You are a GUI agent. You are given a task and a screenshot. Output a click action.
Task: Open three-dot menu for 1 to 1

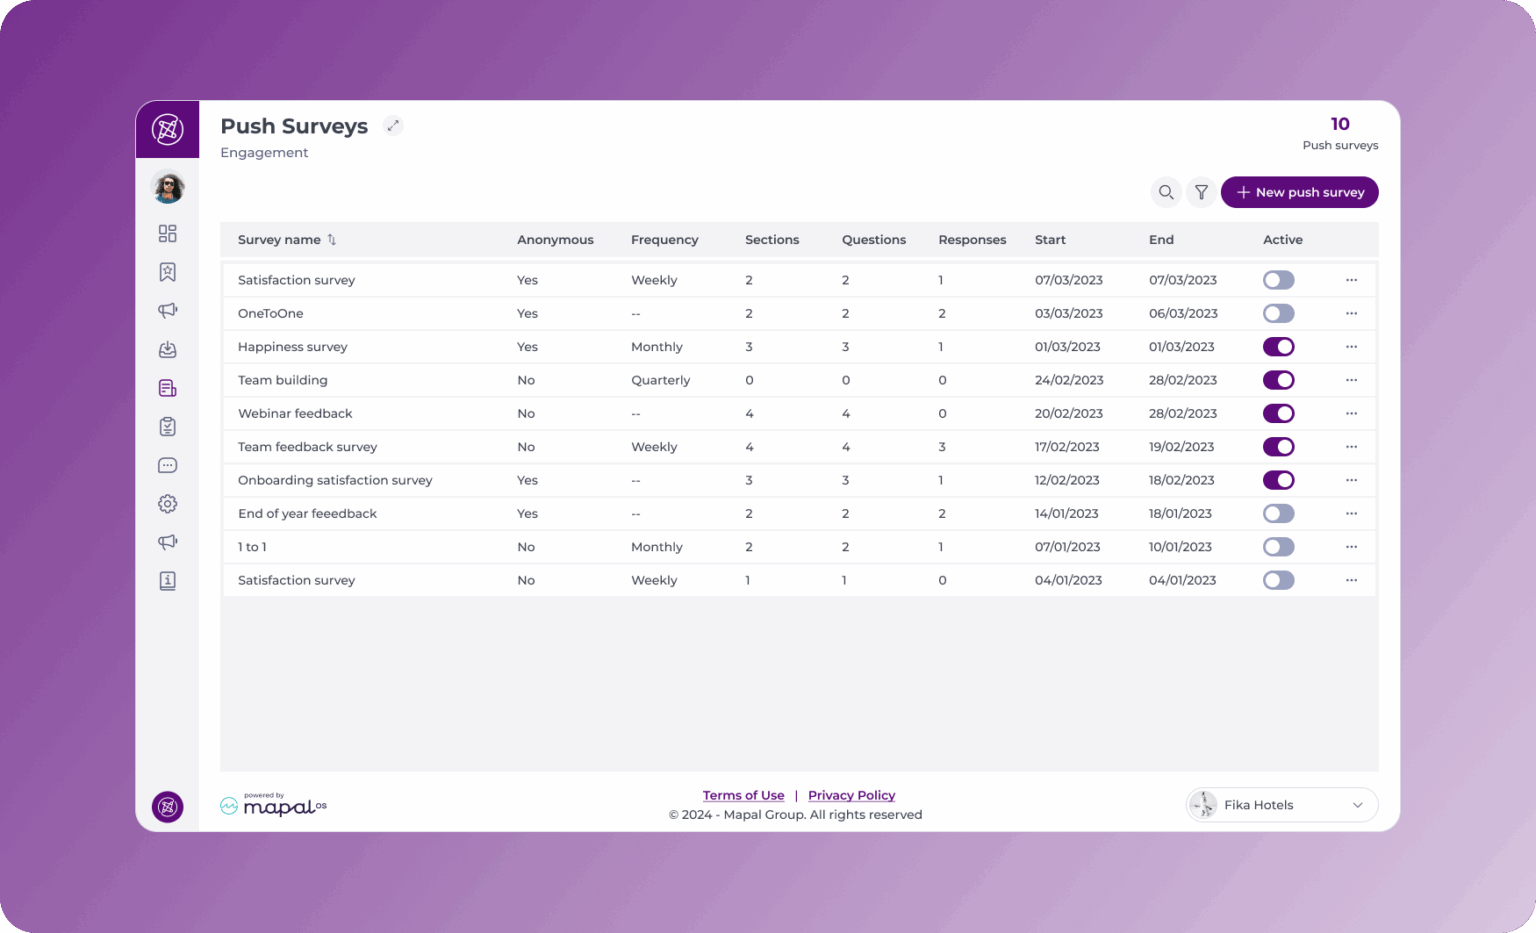tap(1351, 547)
